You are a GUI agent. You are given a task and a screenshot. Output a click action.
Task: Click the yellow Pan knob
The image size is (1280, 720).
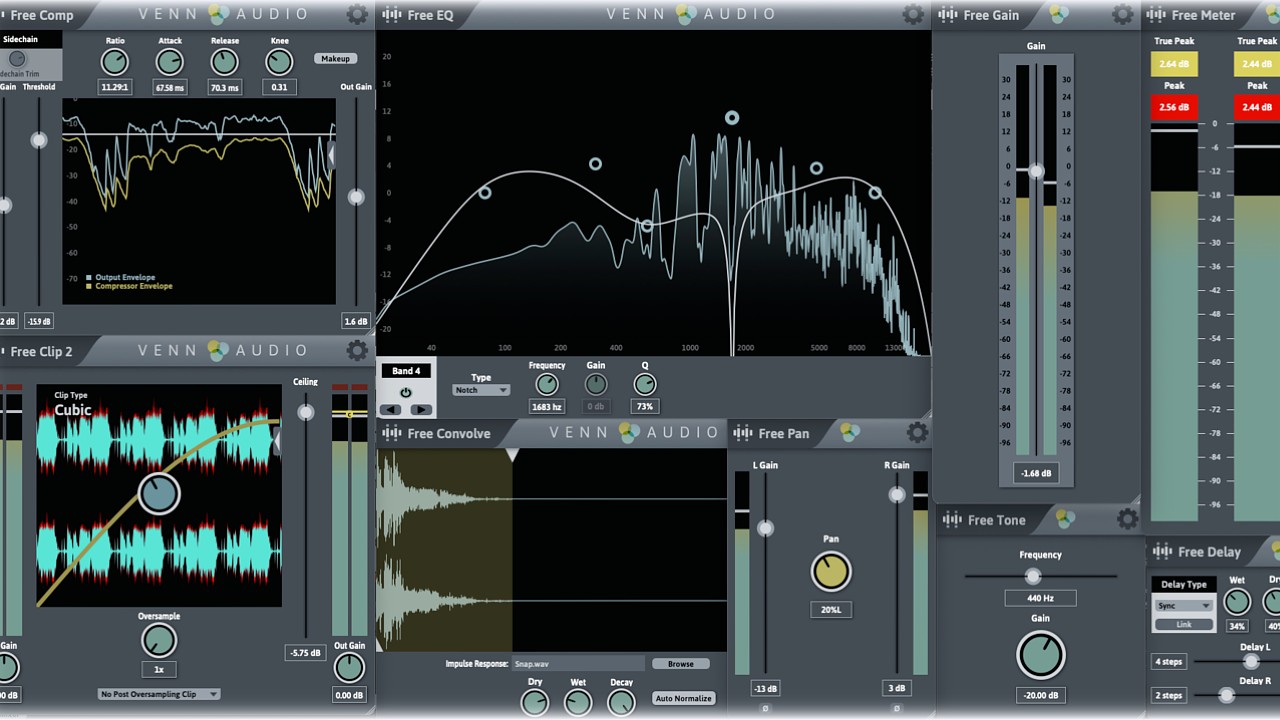831,572
